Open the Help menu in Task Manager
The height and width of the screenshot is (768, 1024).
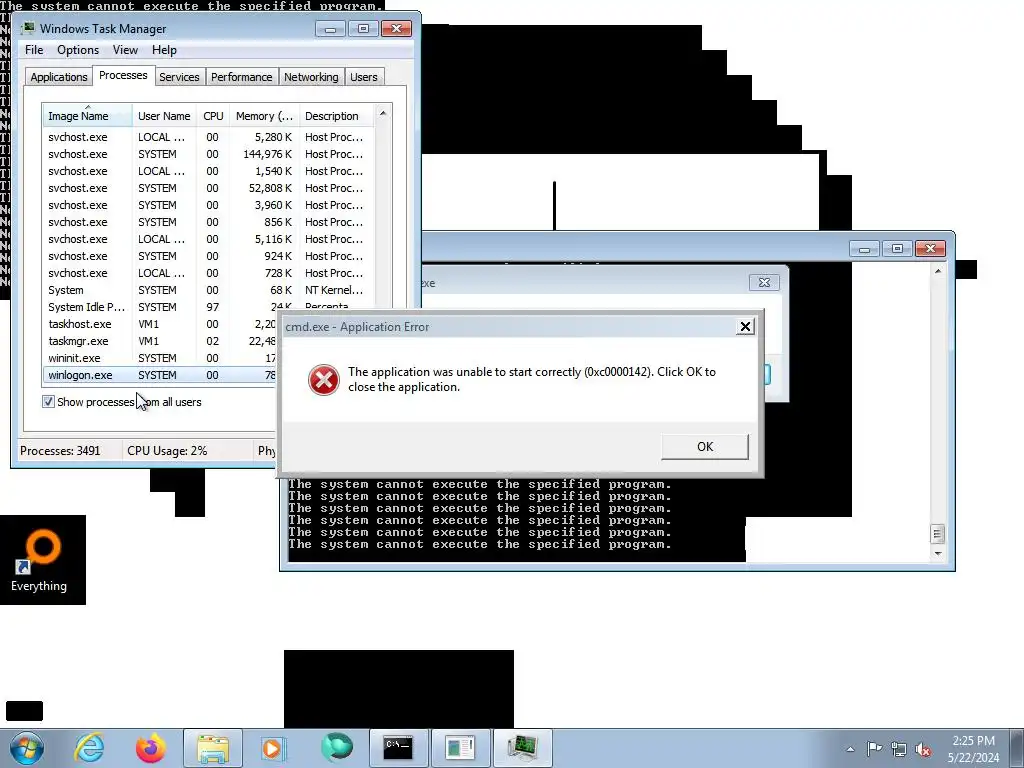(x=164, y=50)
